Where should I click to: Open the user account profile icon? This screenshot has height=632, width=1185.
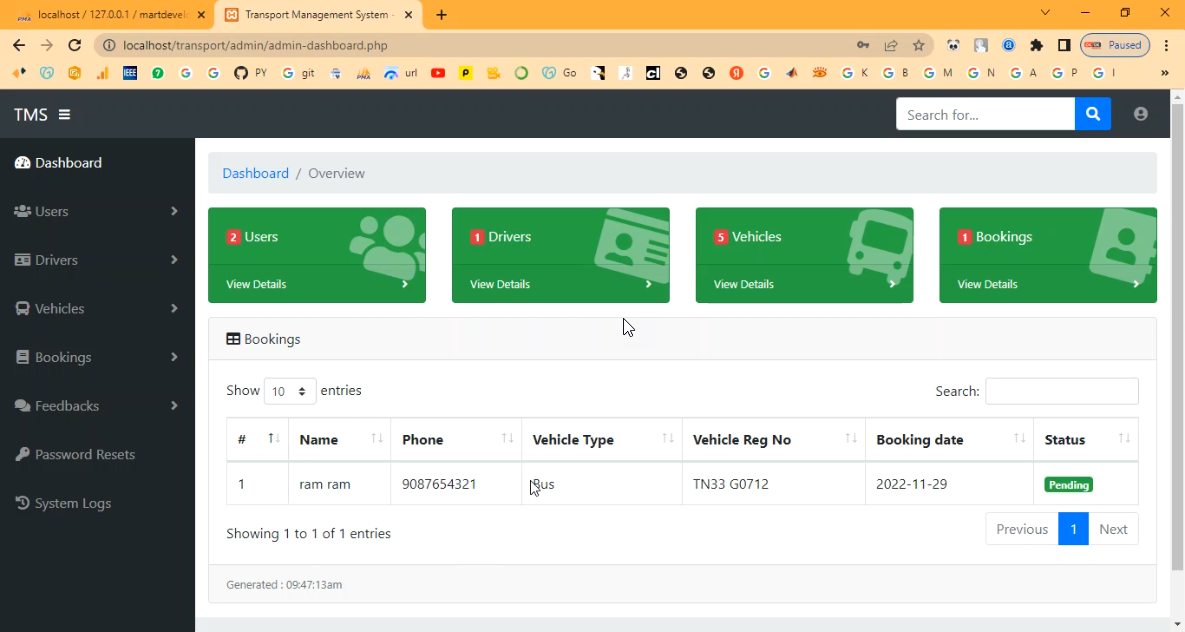[1140, 114]
